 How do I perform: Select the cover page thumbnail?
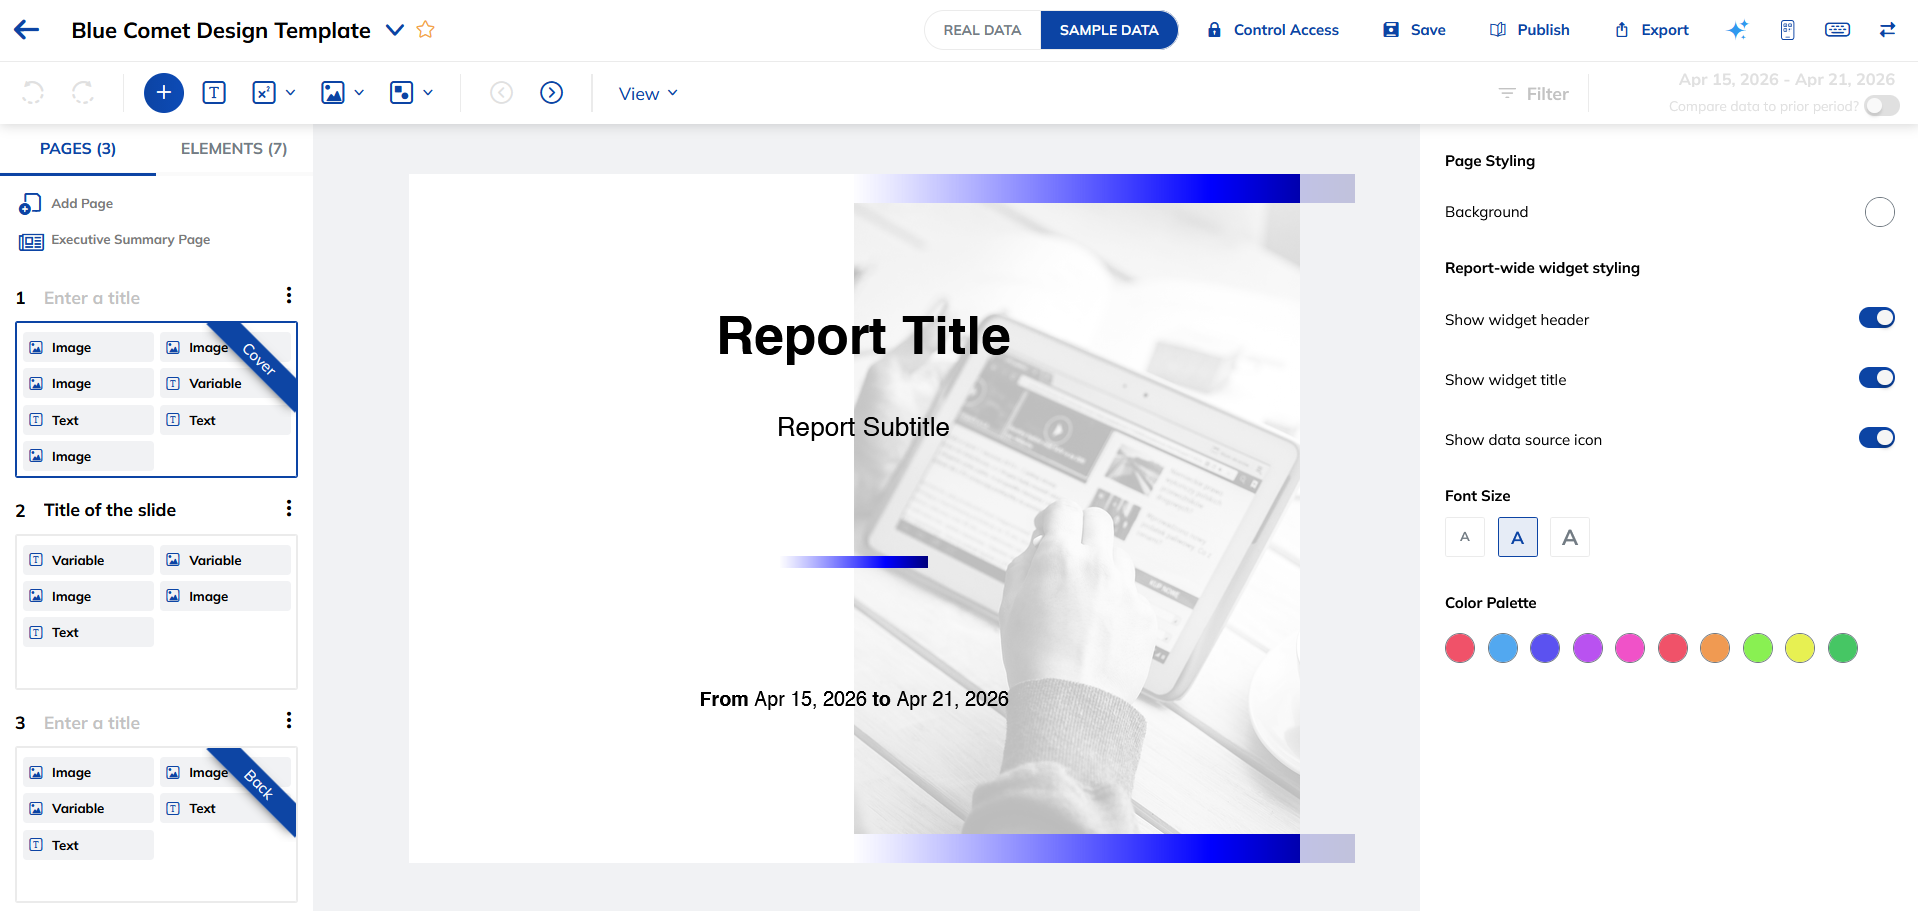[157, 399]
